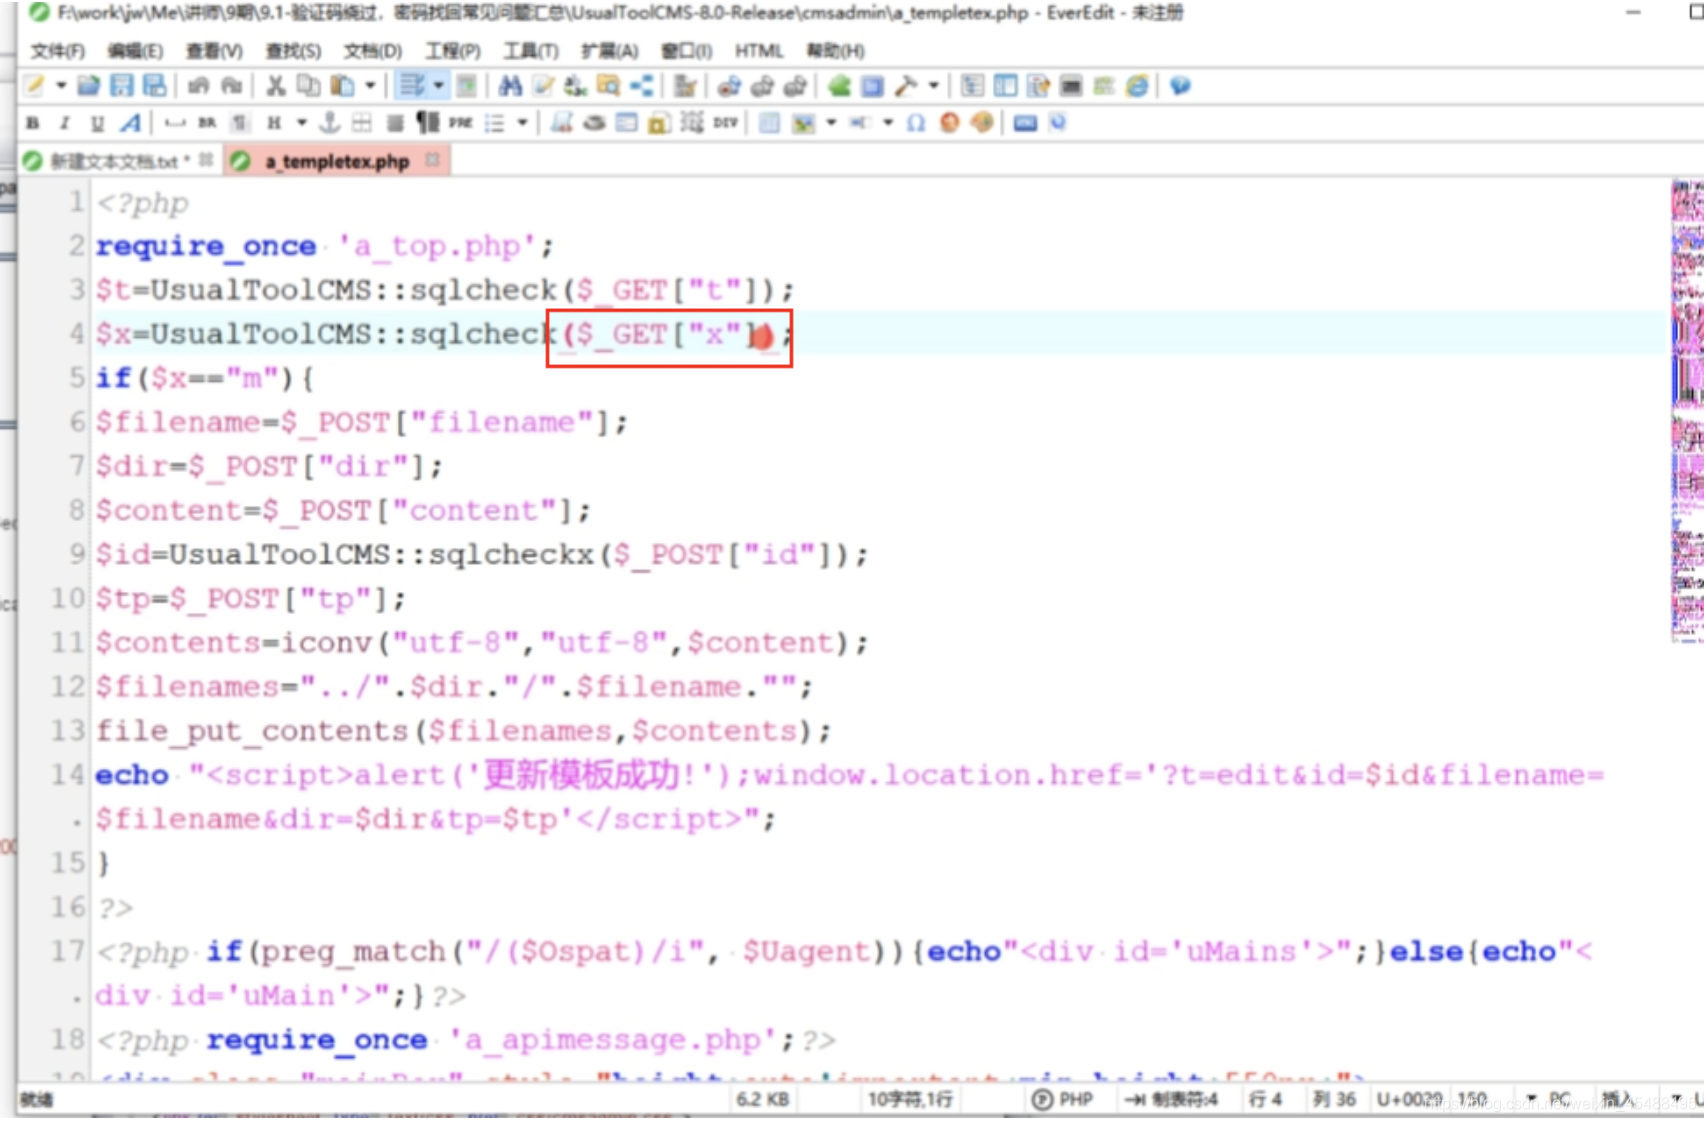Open the View (V) menu
Screen dimensions: 1706x1122
pyautogui.click(x=214, y=50)
